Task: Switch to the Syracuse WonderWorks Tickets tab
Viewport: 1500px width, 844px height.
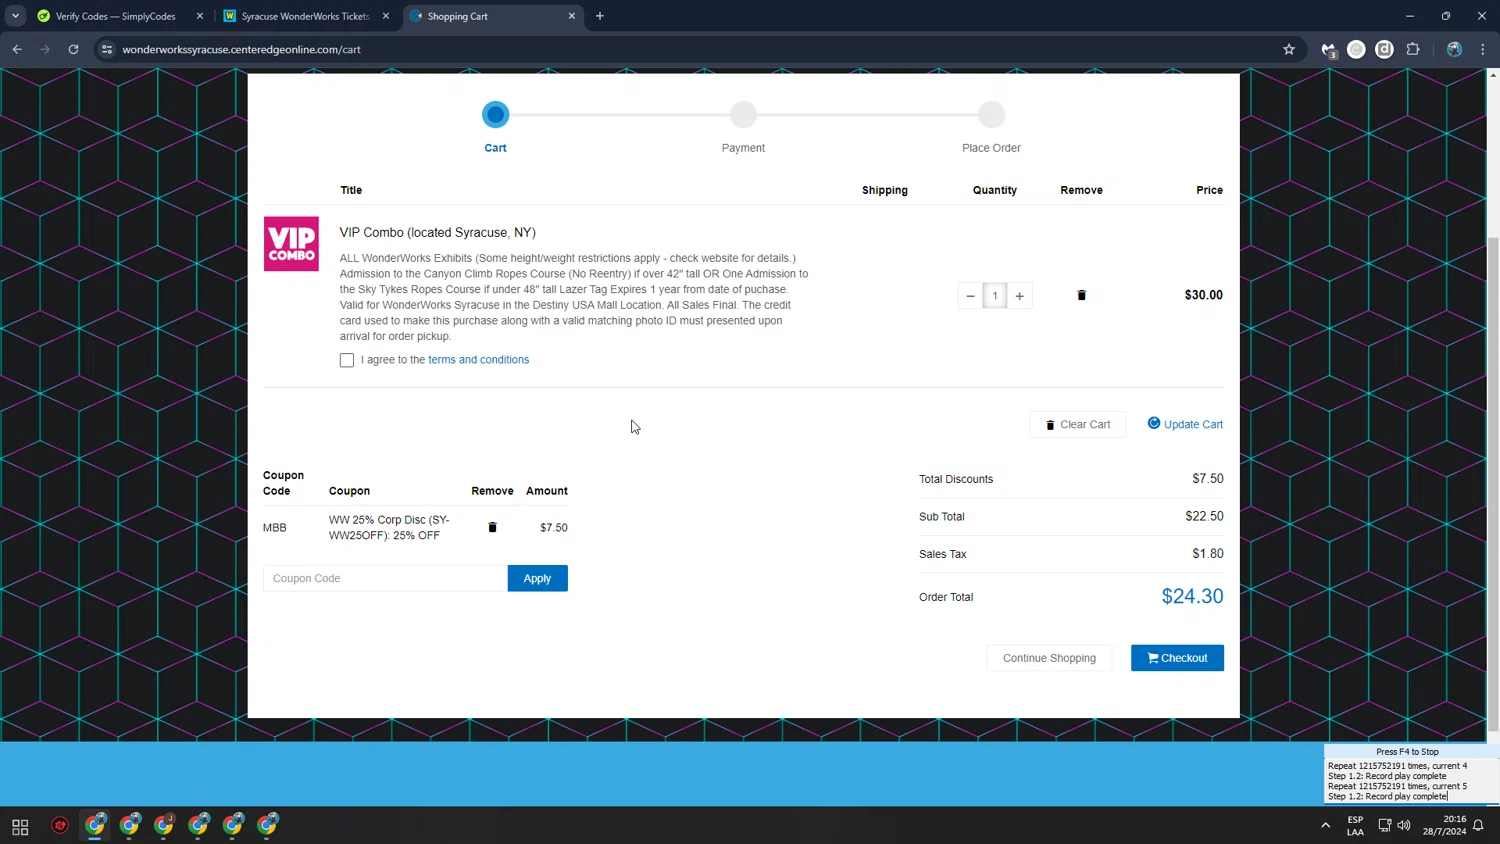Action: (305, 16)
